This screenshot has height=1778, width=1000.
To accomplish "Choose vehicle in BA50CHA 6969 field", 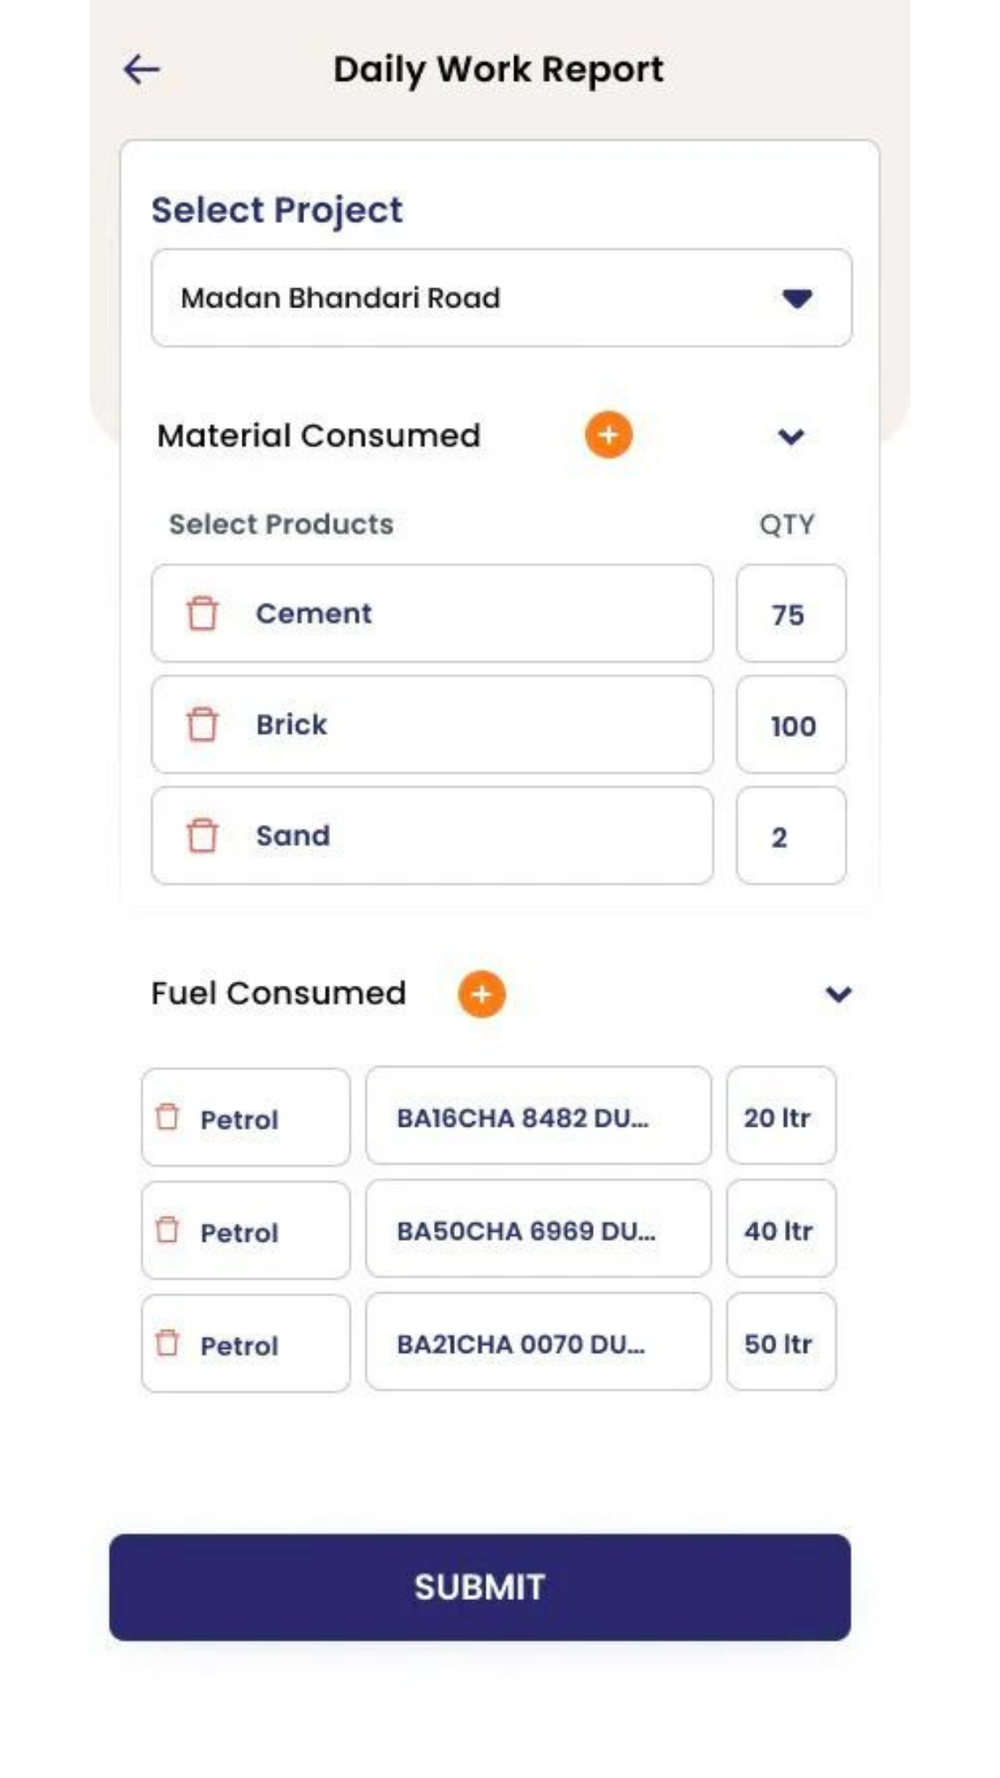I will [538, 1230].
